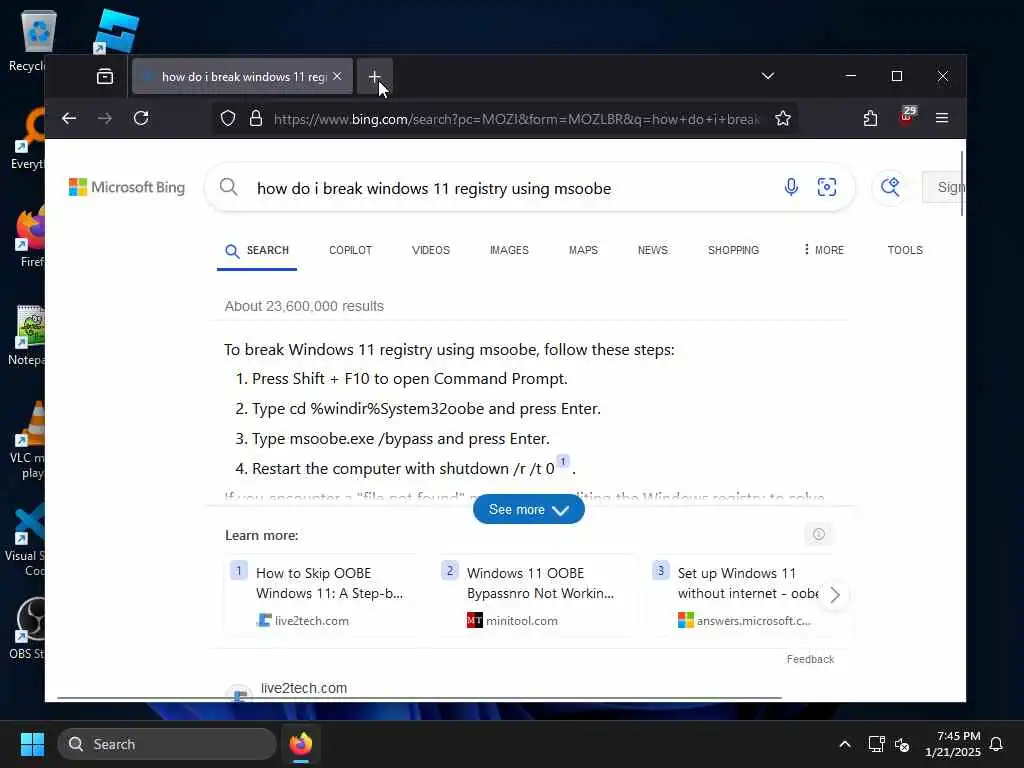The width and height of the screenshot is (1024, 768).
Task: Switch to the Copilot tab
Action: click(x=350, y=250)
